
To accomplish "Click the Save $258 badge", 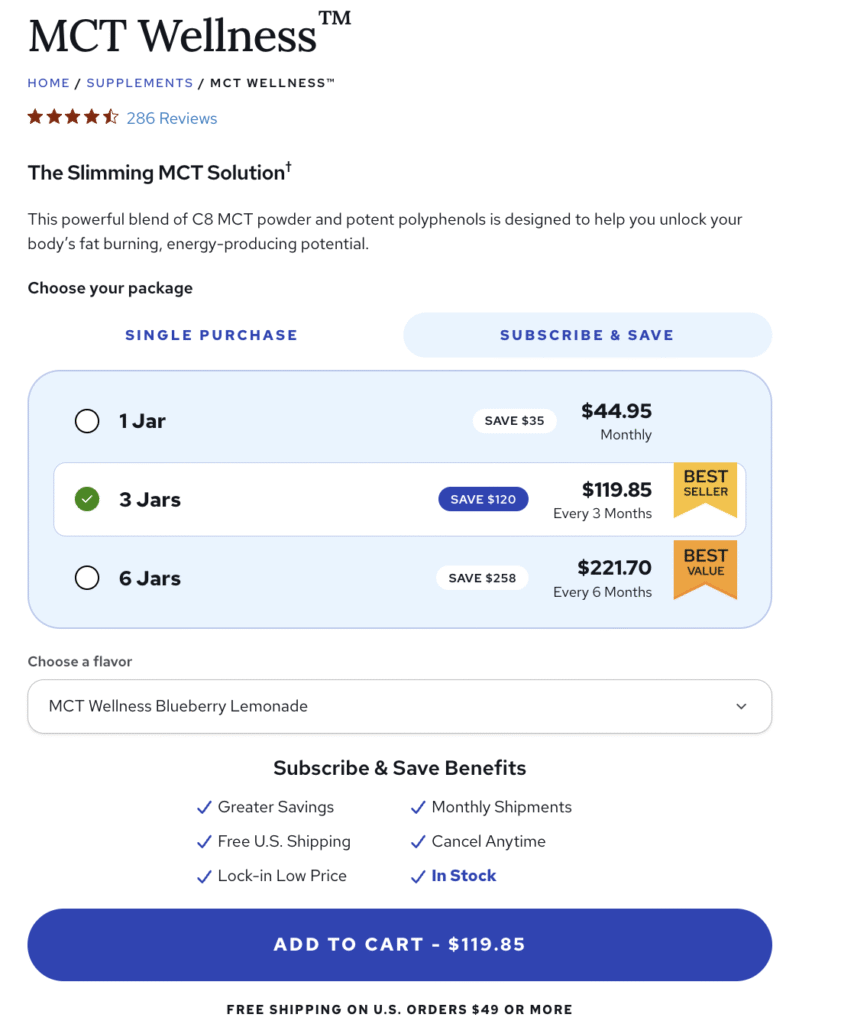I will pyautogui.click(x=482, y=578).
